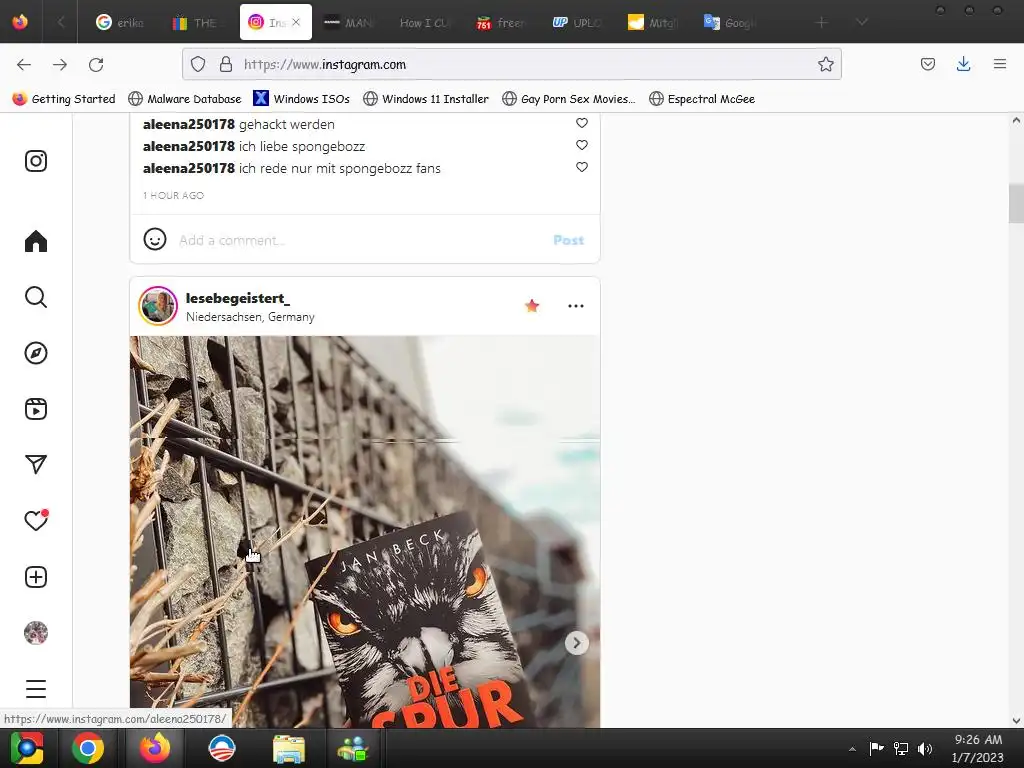This screenshot has height=768, width=1024.
Task: Switch to the 'erika' Google tab
Action: [x=121, y=22]
